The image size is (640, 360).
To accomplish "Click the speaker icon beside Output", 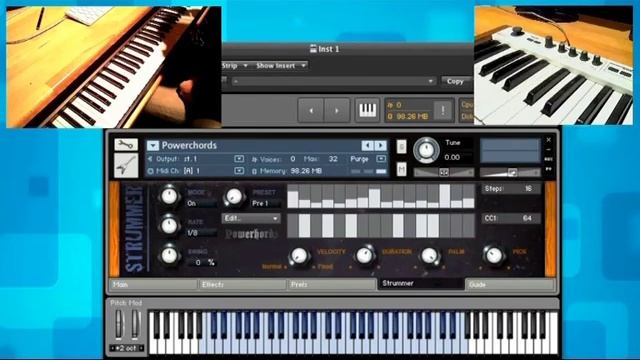I will pyautogui.click(x=150, y=159).
